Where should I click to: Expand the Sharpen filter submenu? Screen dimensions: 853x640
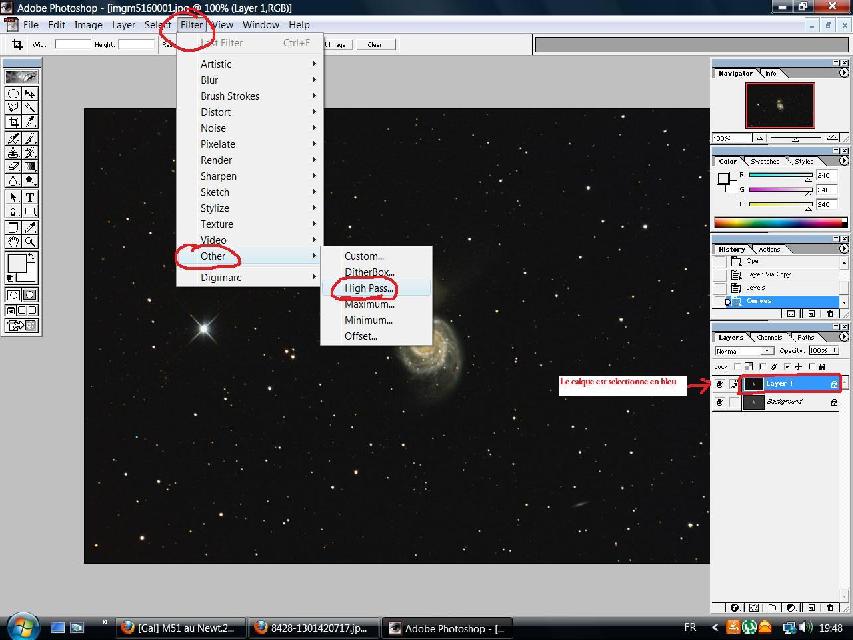point(250,176)
